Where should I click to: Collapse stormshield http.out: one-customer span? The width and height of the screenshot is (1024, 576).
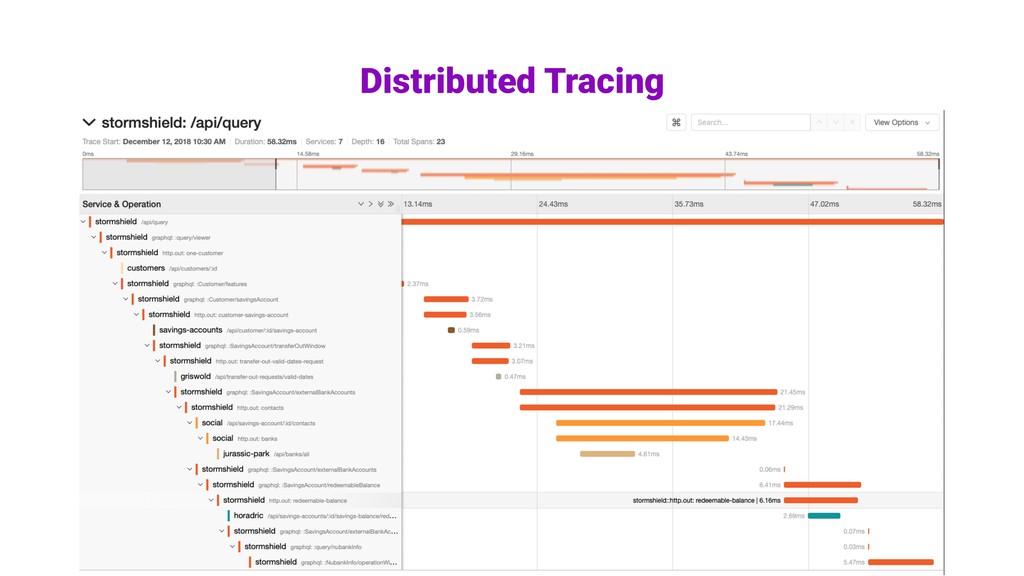coord(104,253)
